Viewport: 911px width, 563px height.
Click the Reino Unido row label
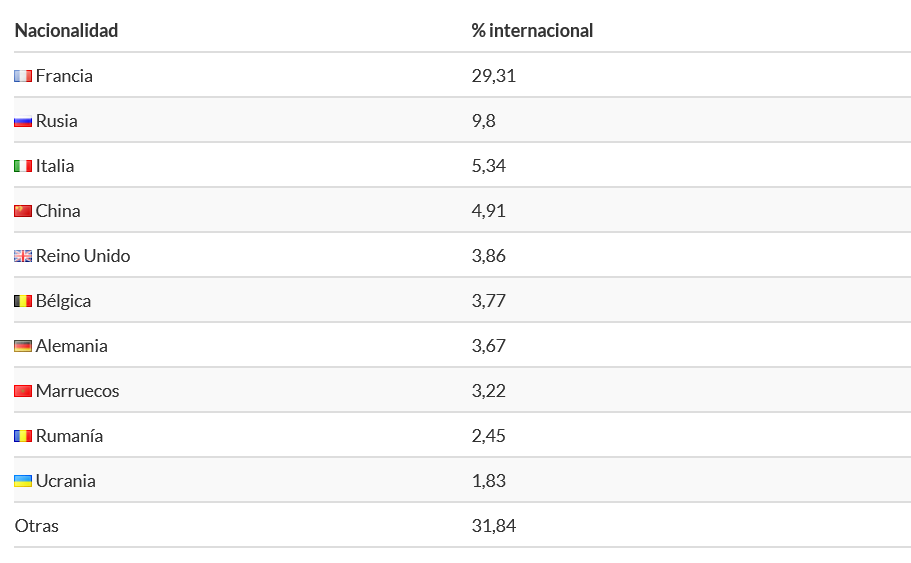(x=83, y=256)
